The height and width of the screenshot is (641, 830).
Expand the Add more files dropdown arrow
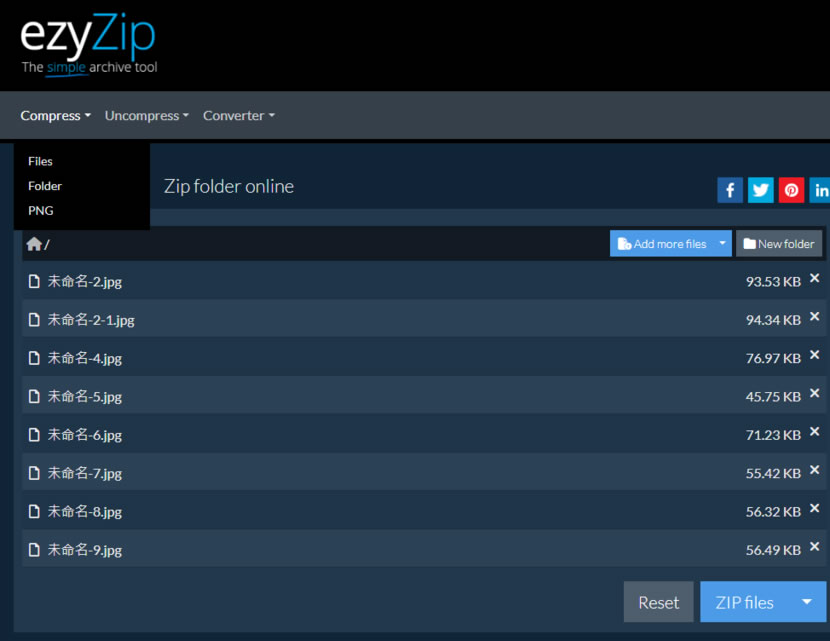[x=722, y=244]
